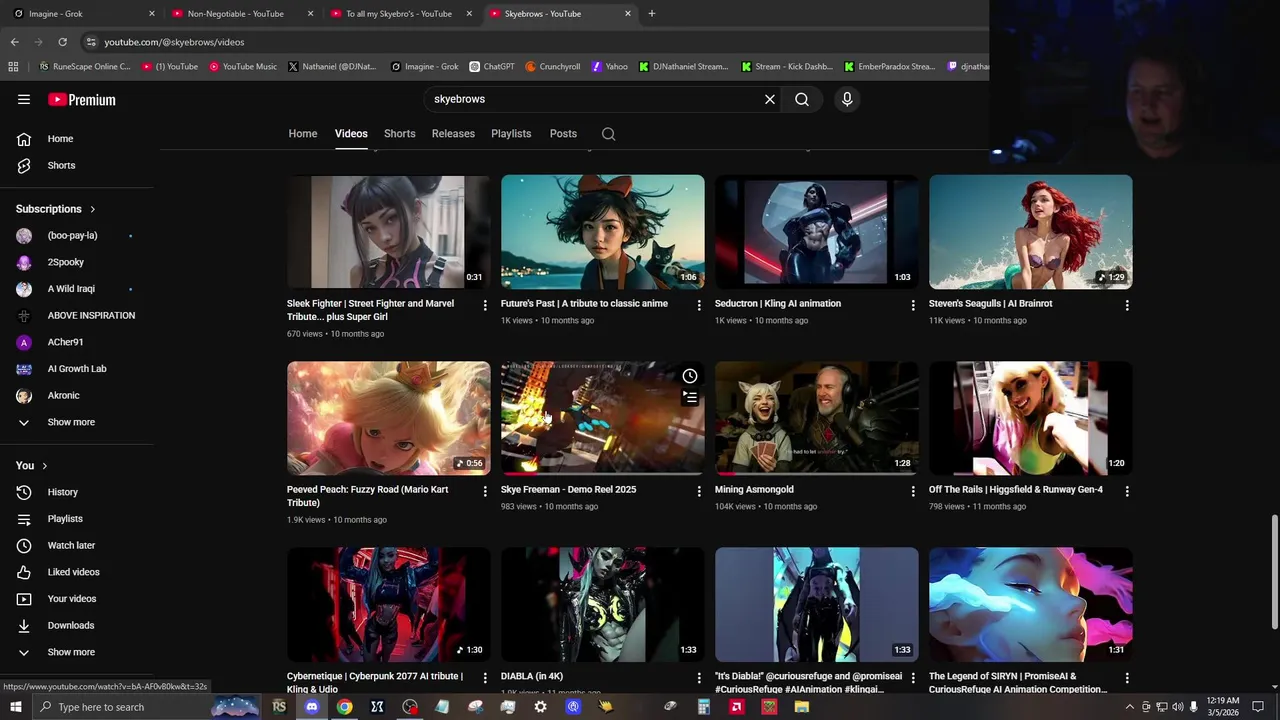Open more options for Skye Freeman Demo Reel
This screenshot has width=1280, height=720.
(699, 491)
